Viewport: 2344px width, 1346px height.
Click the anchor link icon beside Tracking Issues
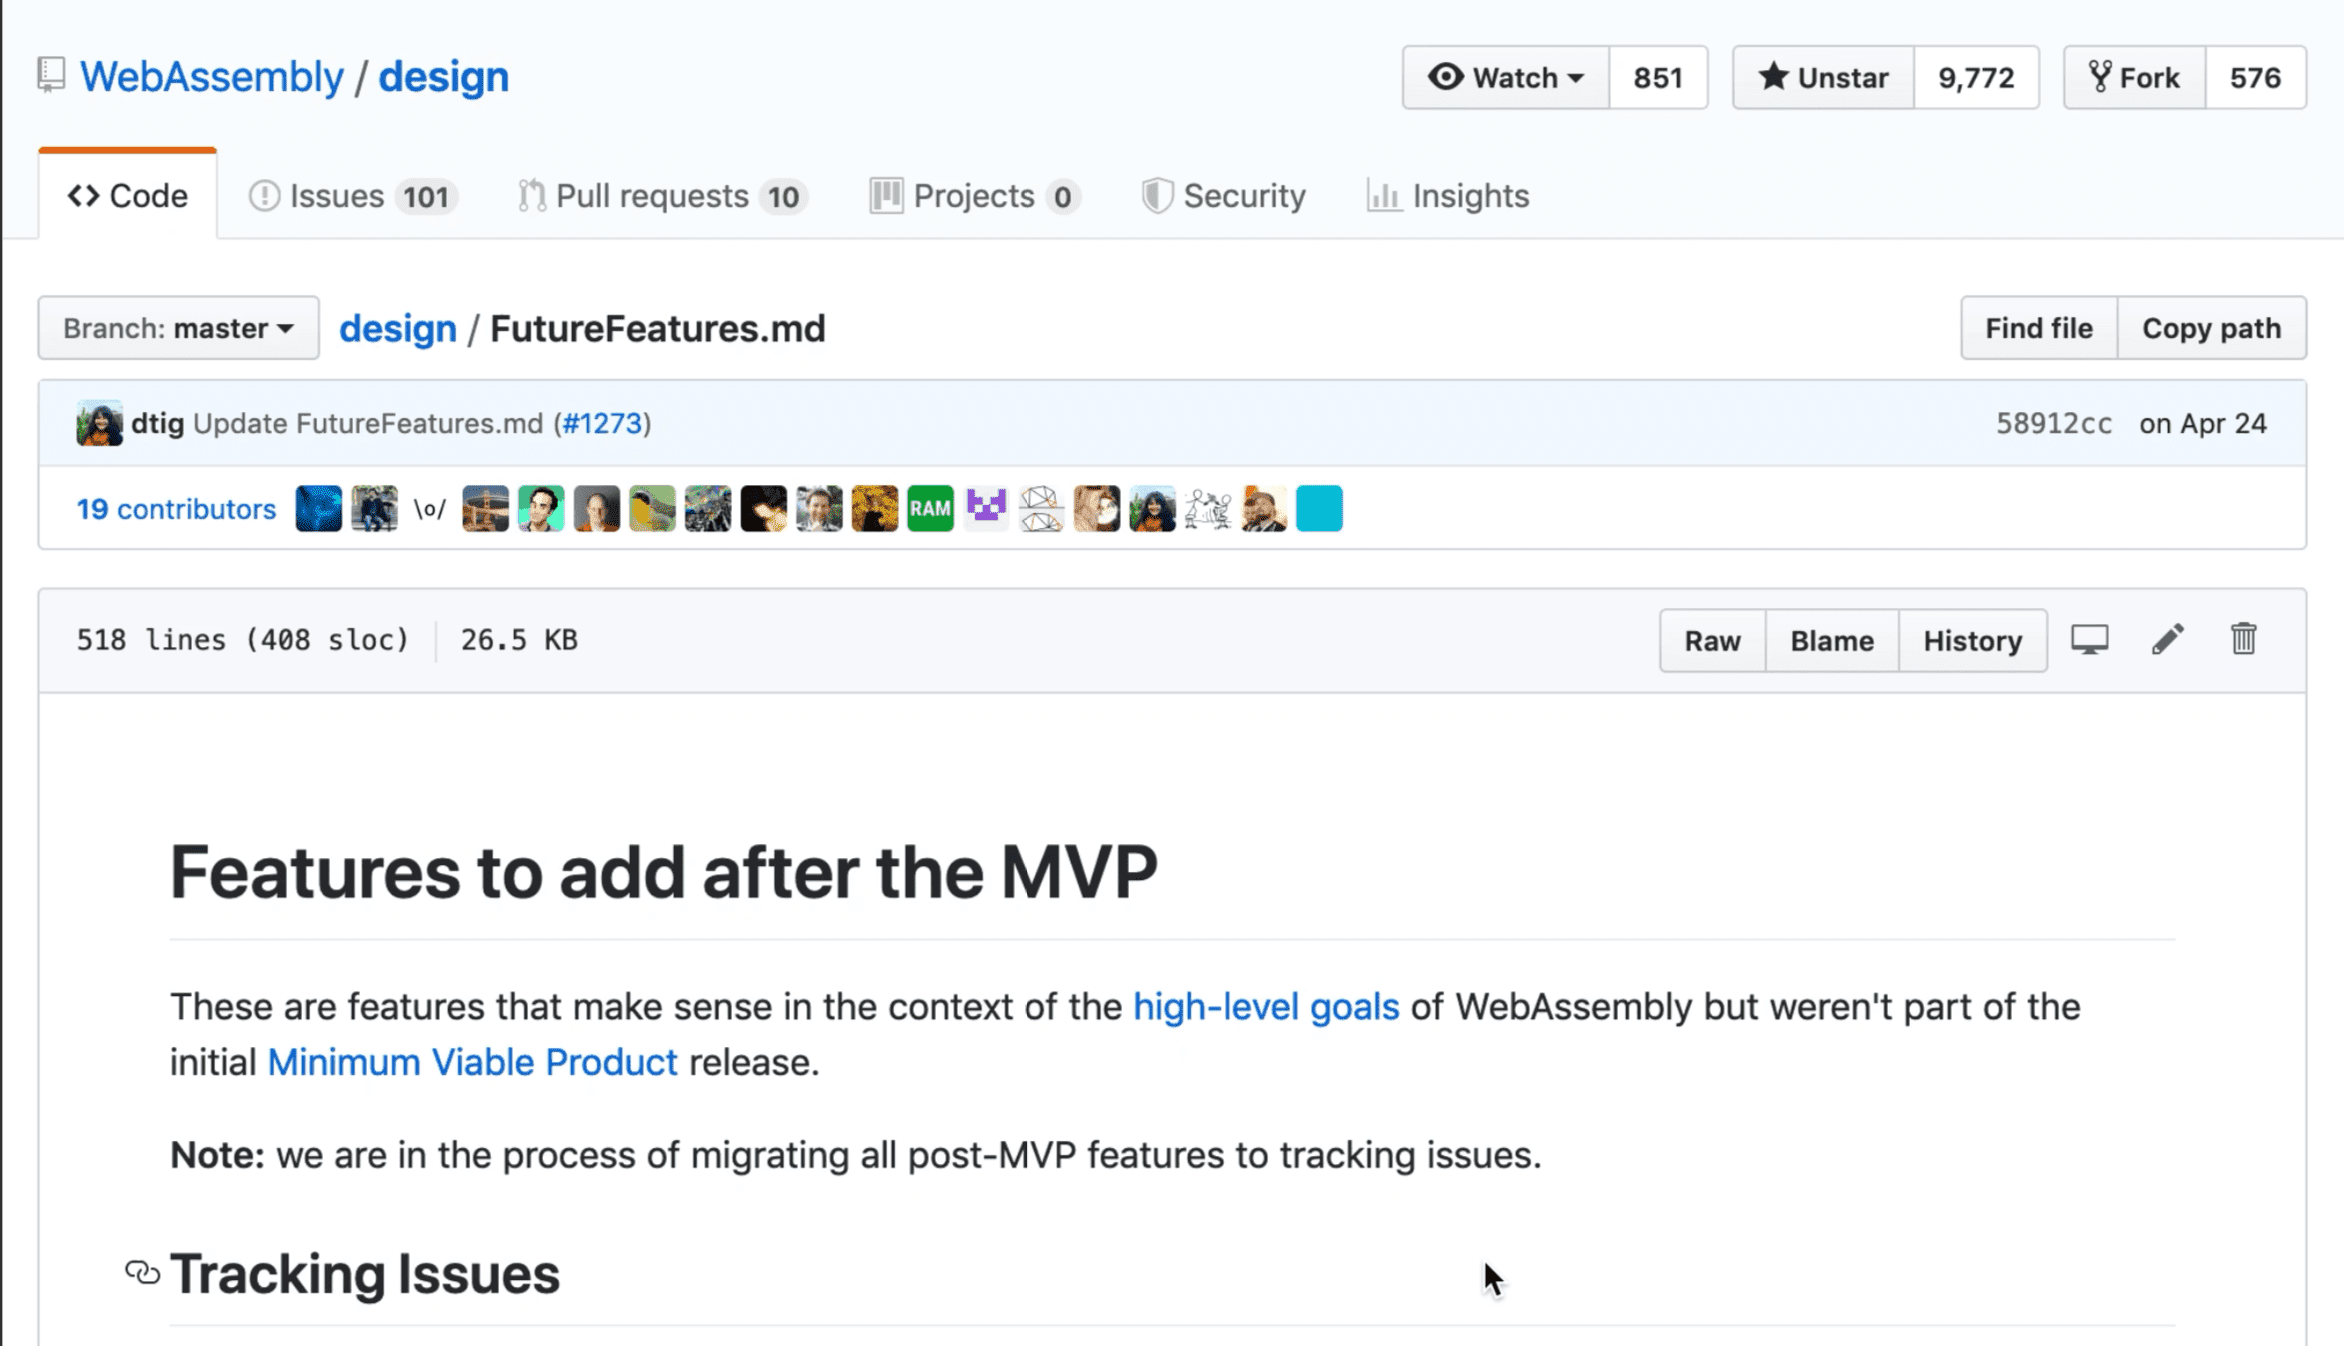point(142,1273)
